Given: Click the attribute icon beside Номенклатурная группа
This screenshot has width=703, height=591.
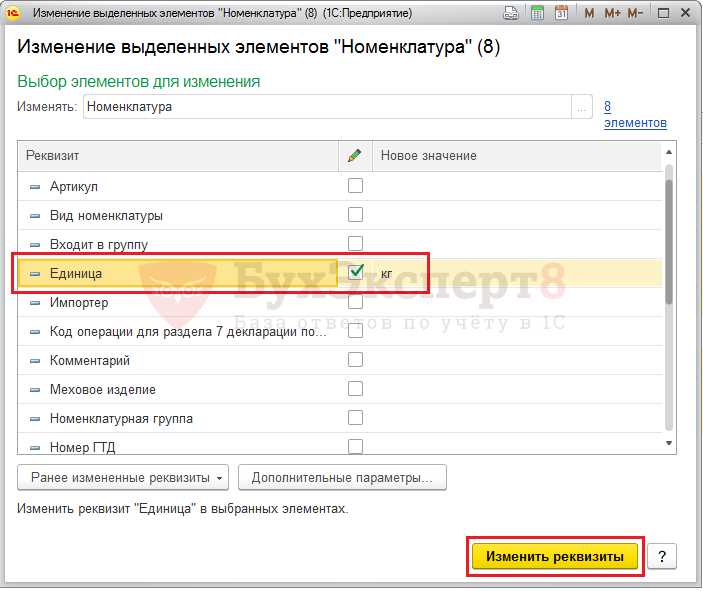Looking at the screenshot, I should point(35,419).
